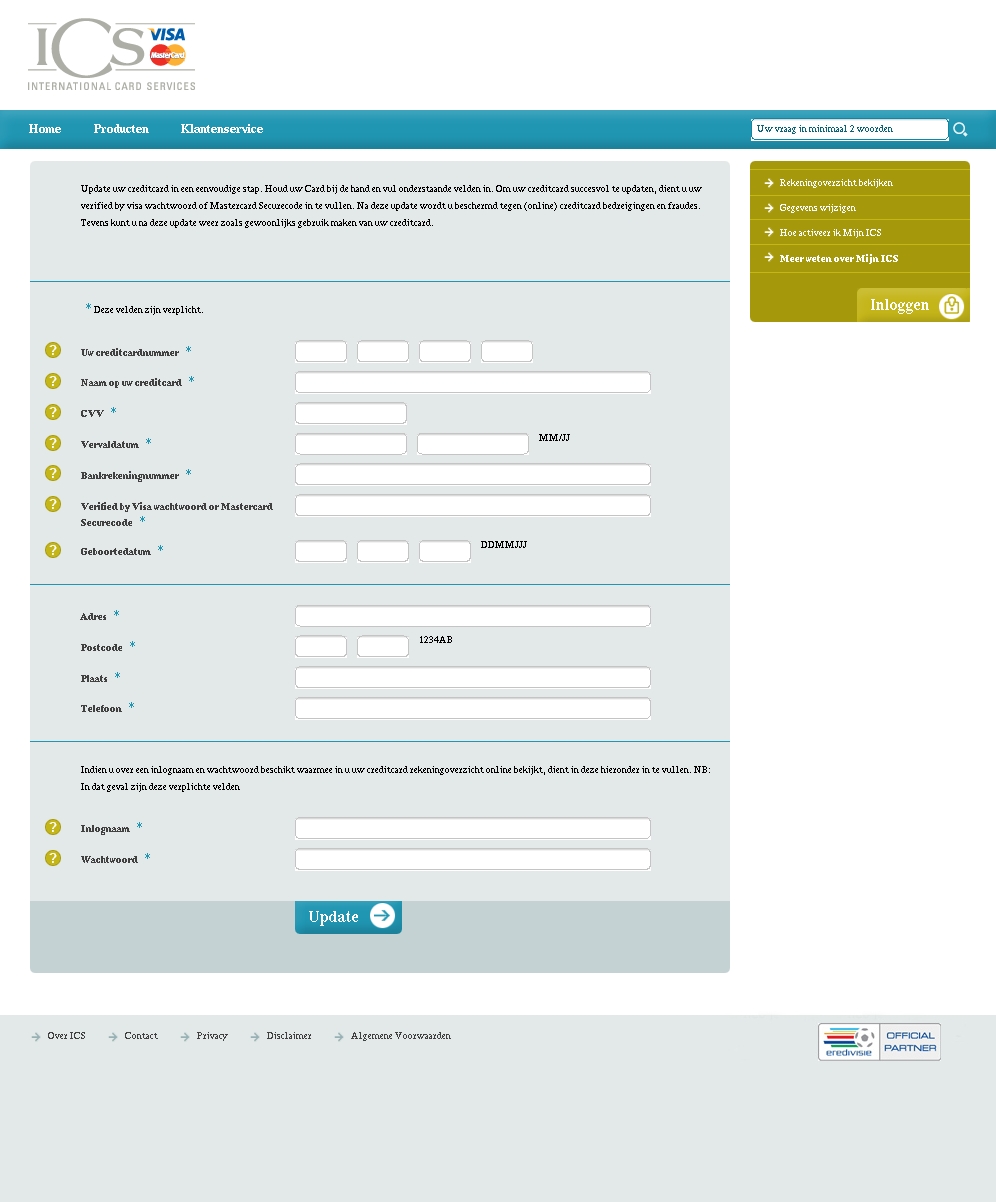Open Hoe activeer ik Mijn ICS link

[x=830, y=233]
